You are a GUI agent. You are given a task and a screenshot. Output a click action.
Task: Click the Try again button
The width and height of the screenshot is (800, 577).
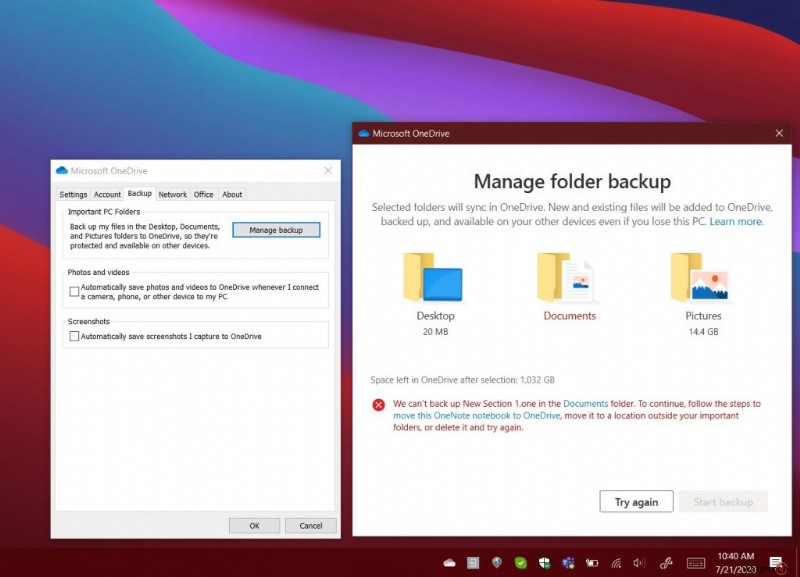[637, 501]
